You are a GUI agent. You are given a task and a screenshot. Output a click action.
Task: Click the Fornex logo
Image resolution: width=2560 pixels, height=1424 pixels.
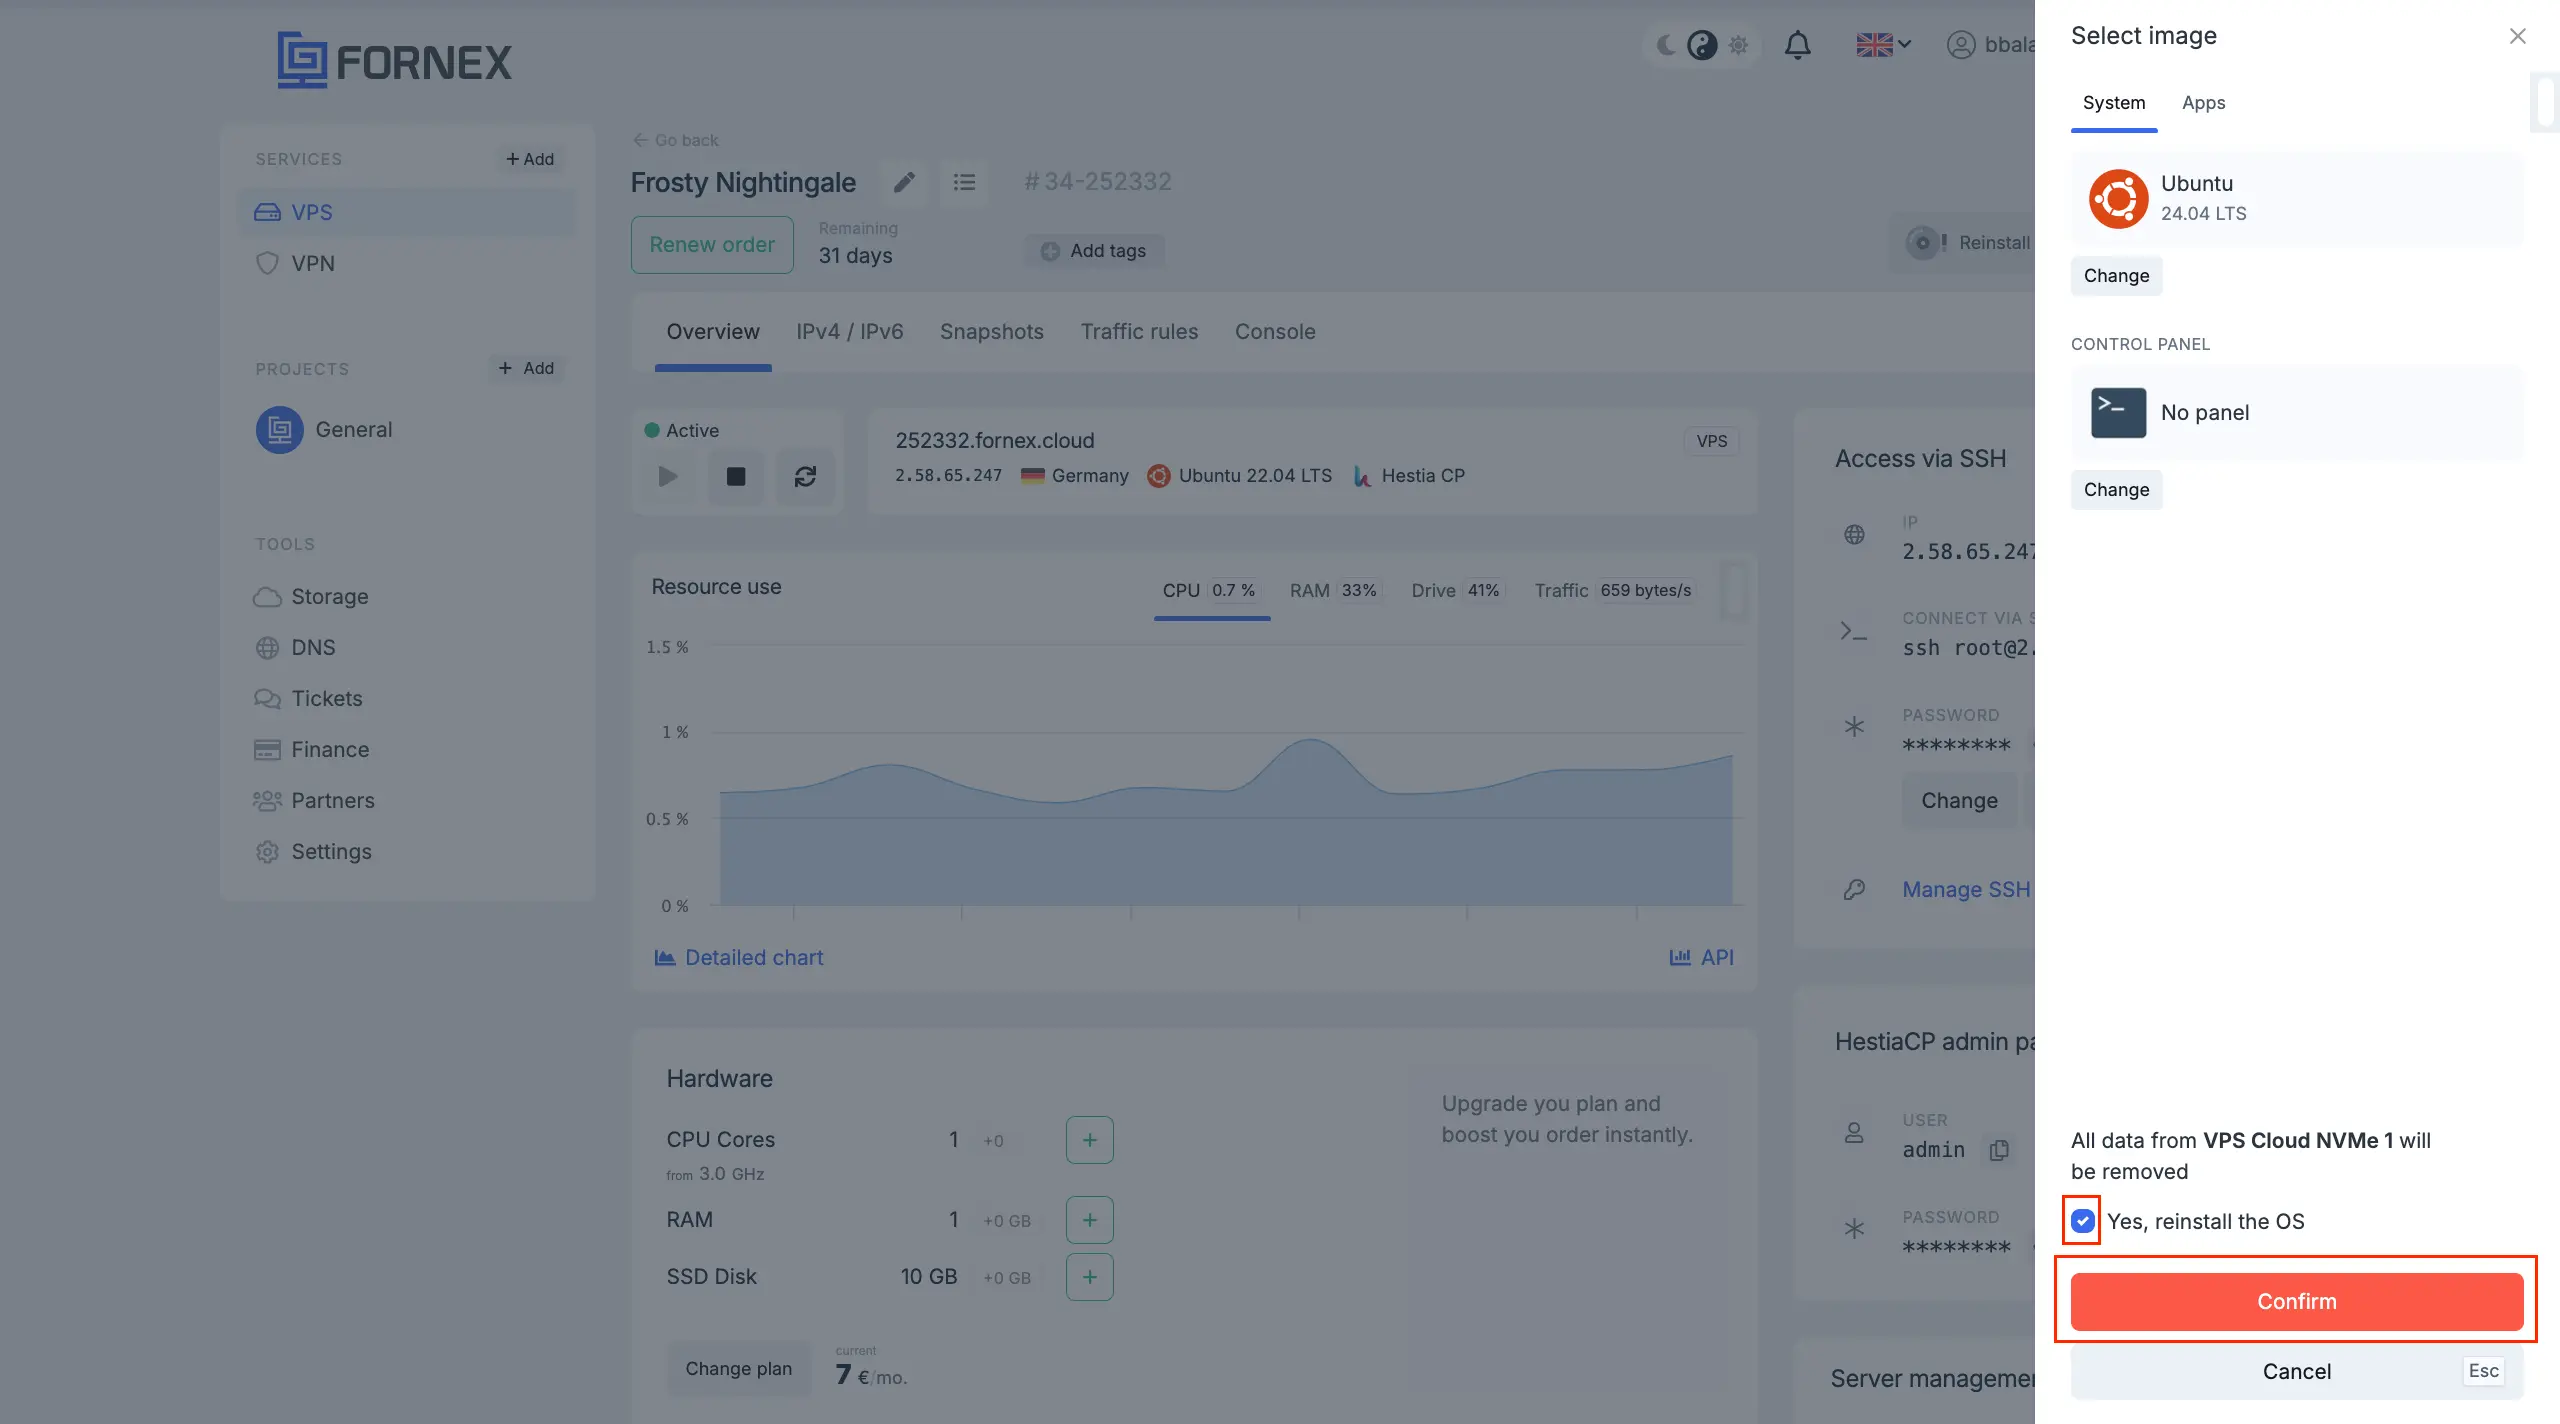[x=394, y=60]
